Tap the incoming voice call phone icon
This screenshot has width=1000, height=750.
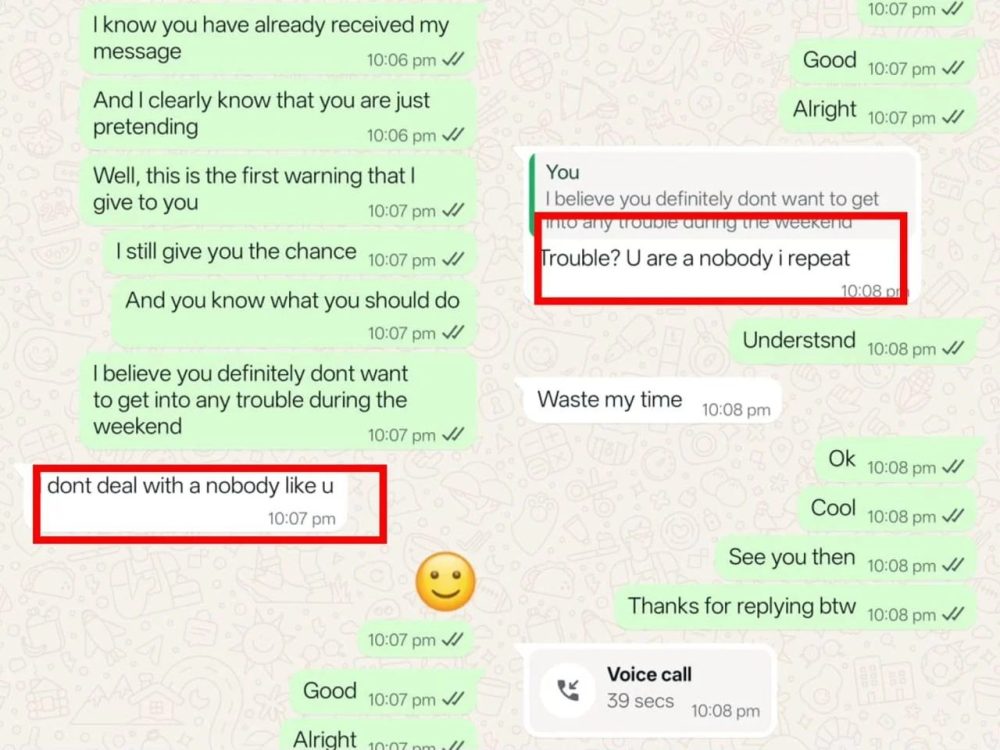[568, 691]
